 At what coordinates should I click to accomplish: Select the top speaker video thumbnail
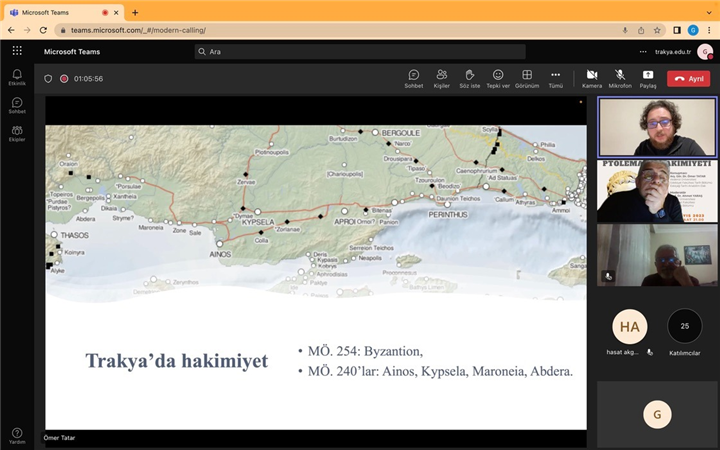657,127
